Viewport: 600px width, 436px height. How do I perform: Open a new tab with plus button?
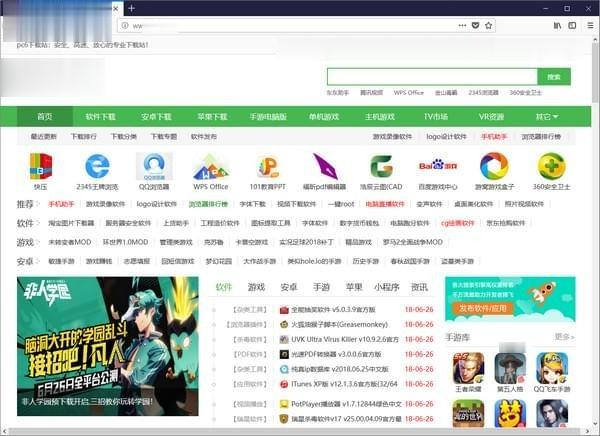(131, 8)
